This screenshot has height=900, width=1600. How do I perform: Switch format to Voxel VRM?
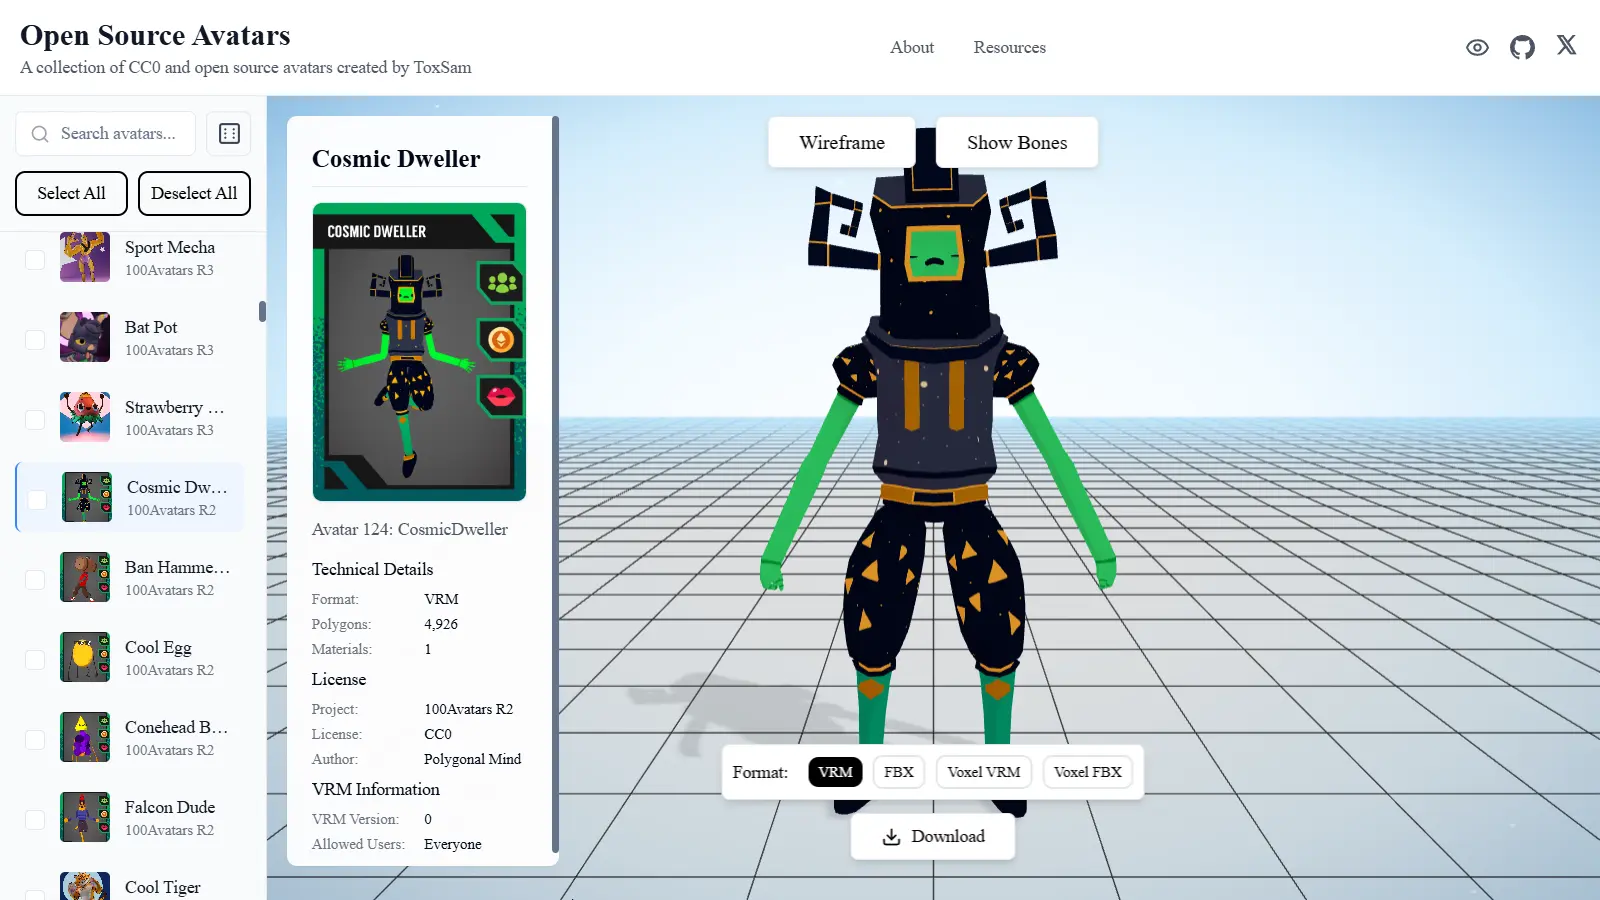tap(984, 772)
